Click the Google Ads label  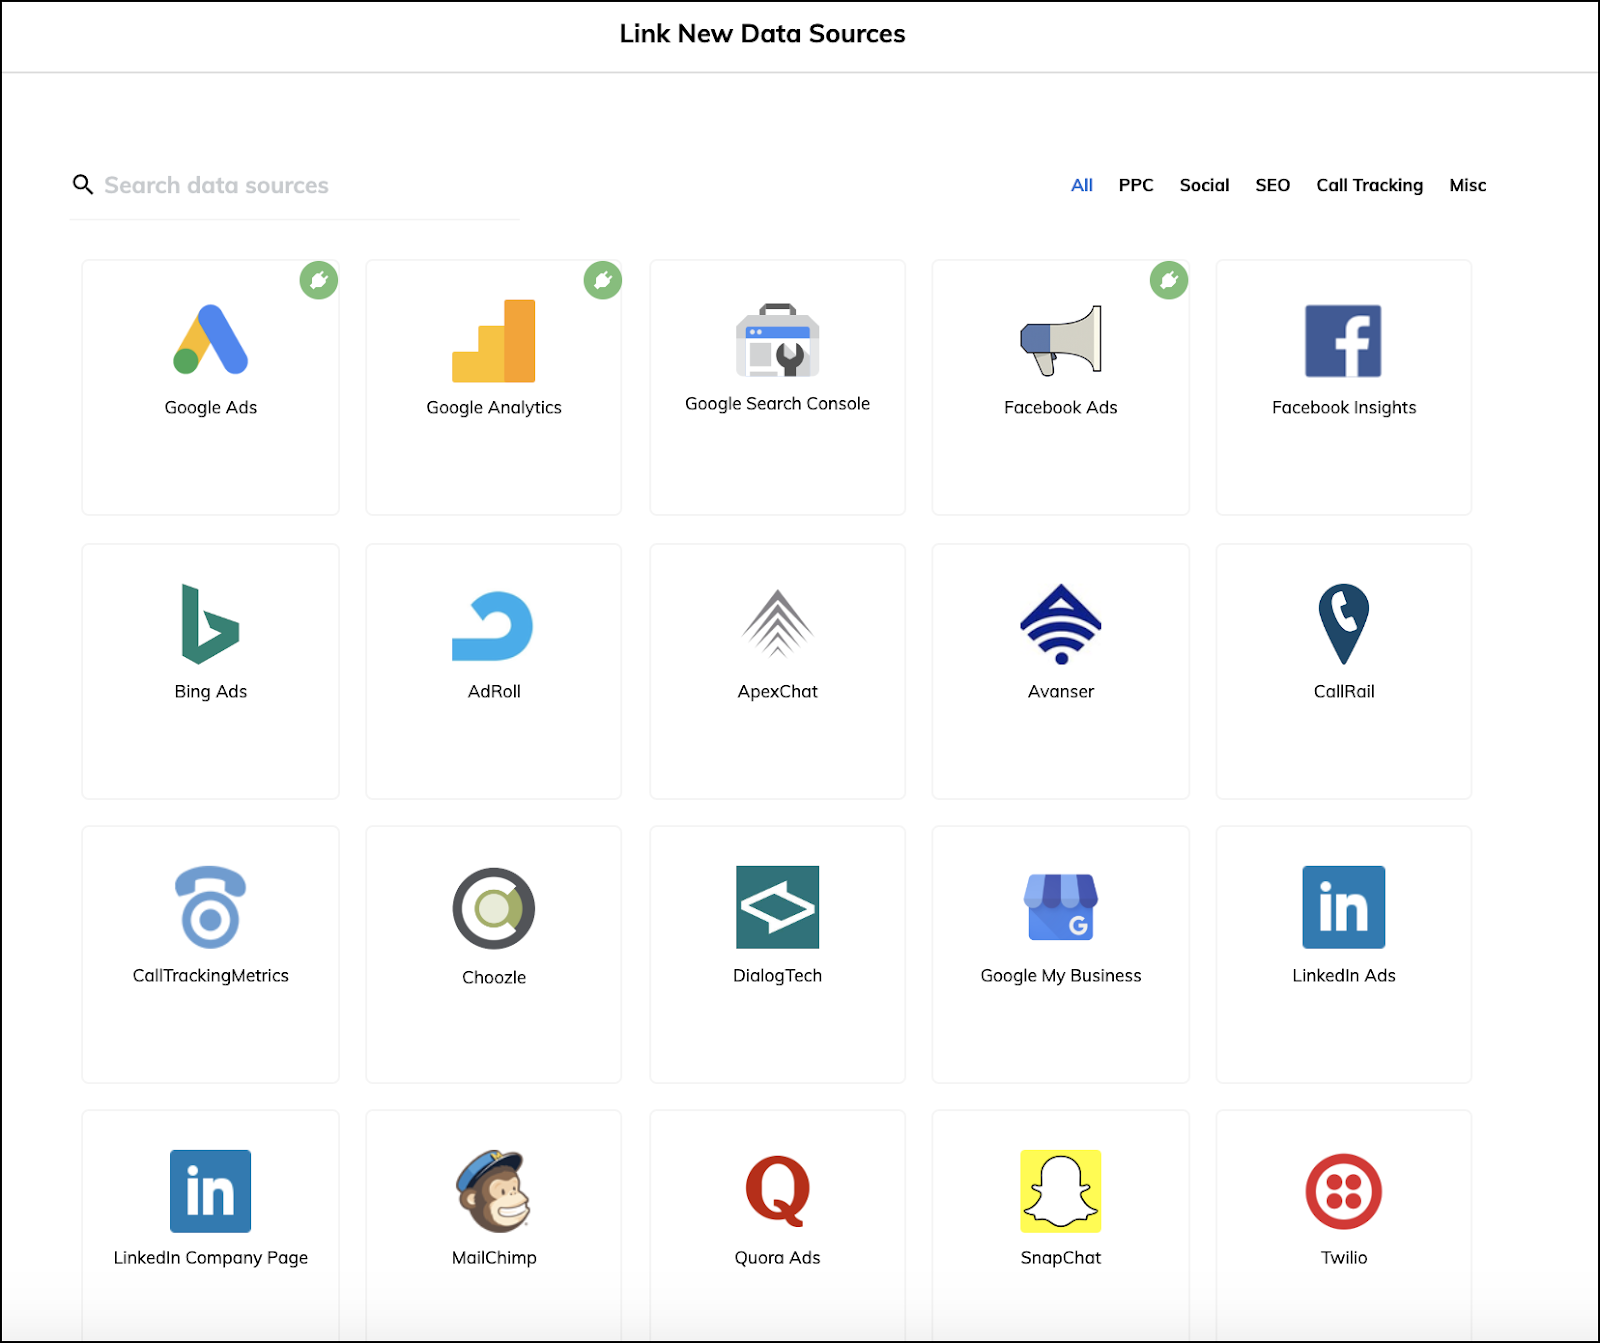pyautogui.click(x=210, y=407)
